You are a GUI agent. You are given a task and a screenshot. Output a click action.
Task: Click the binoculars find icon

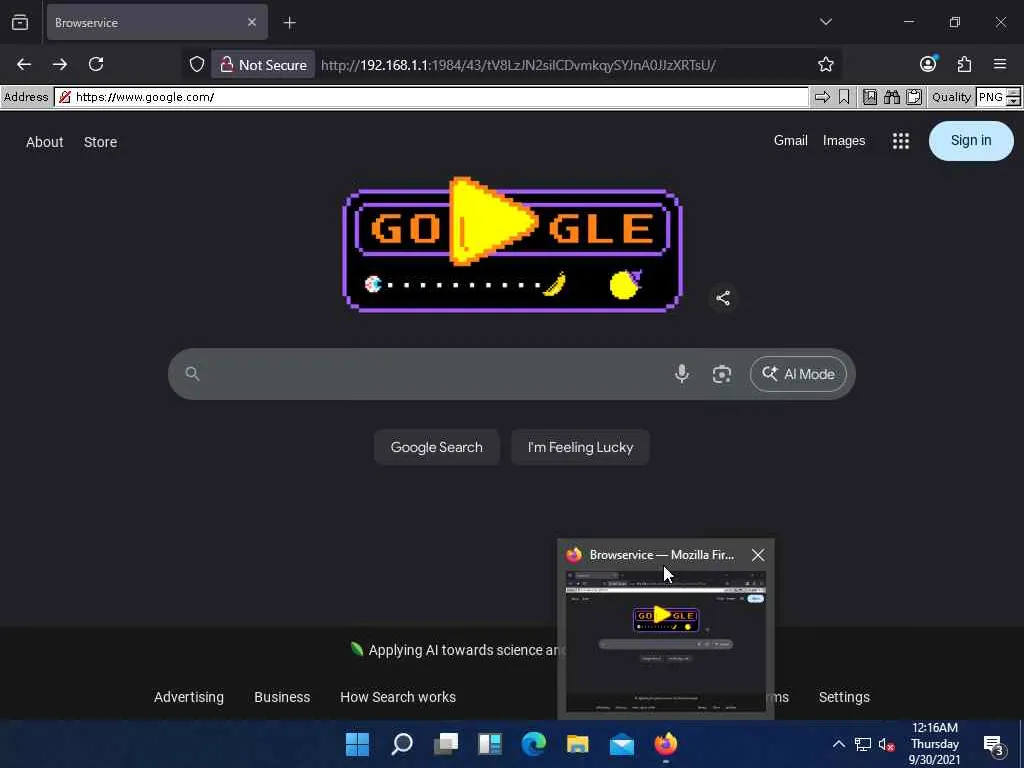tap(892, 97)
